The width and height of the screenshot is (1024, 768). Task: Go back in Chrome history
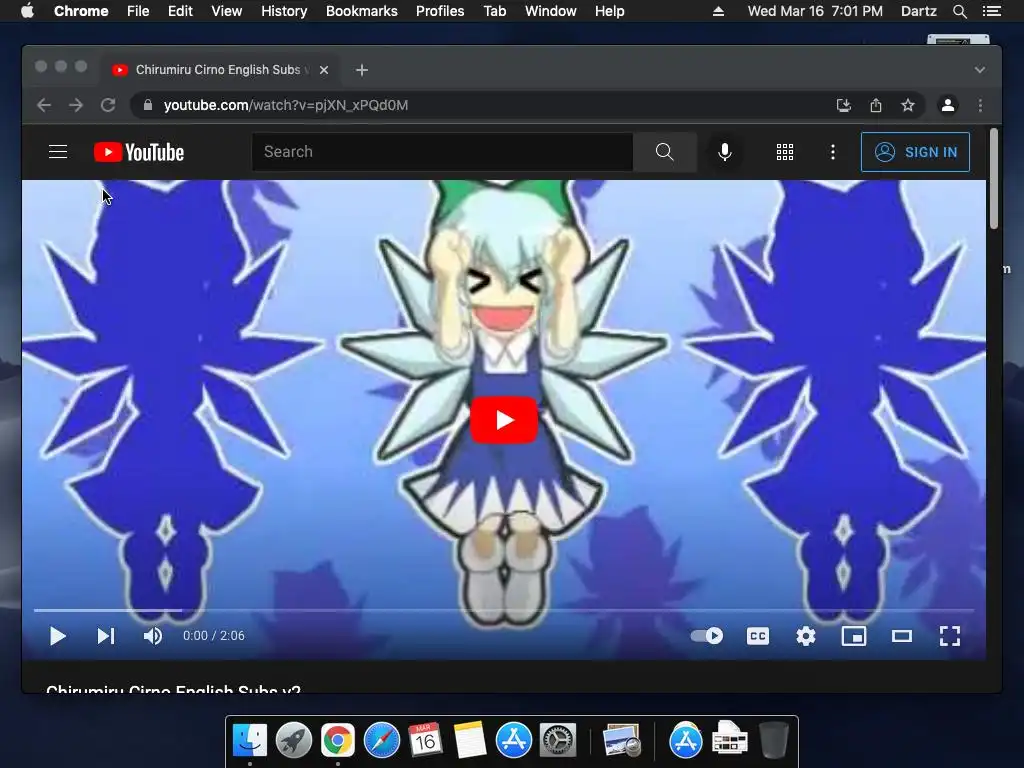[x=44, y=105]
